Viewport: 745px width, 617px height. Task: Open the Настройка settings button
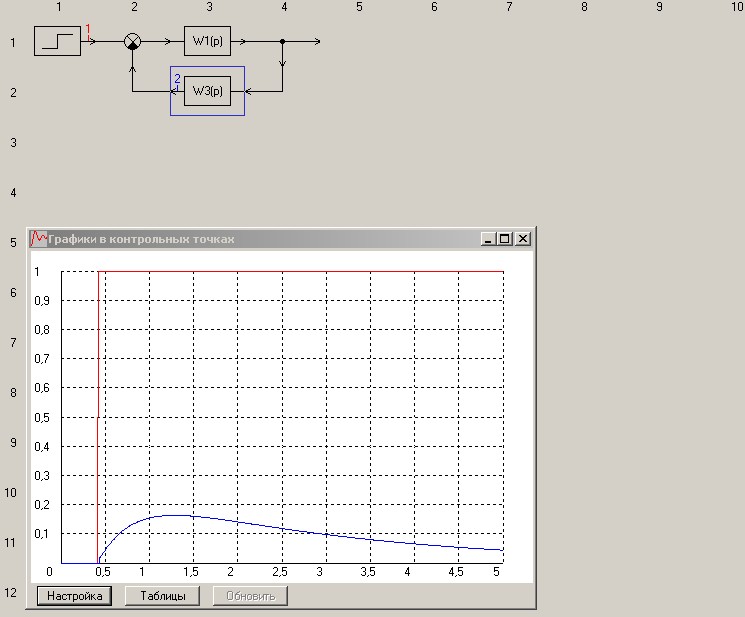[x=75, y=596]
